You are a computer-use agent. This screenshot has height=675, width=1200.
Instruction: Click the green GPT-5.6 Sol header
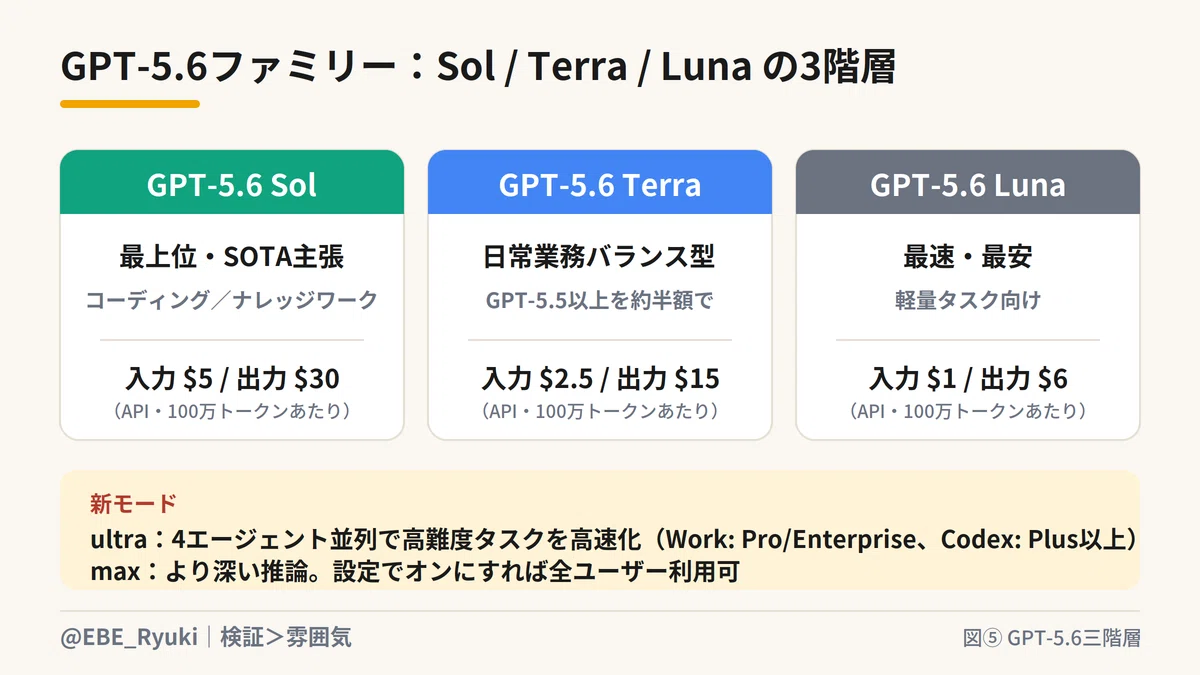click(232, 182)
